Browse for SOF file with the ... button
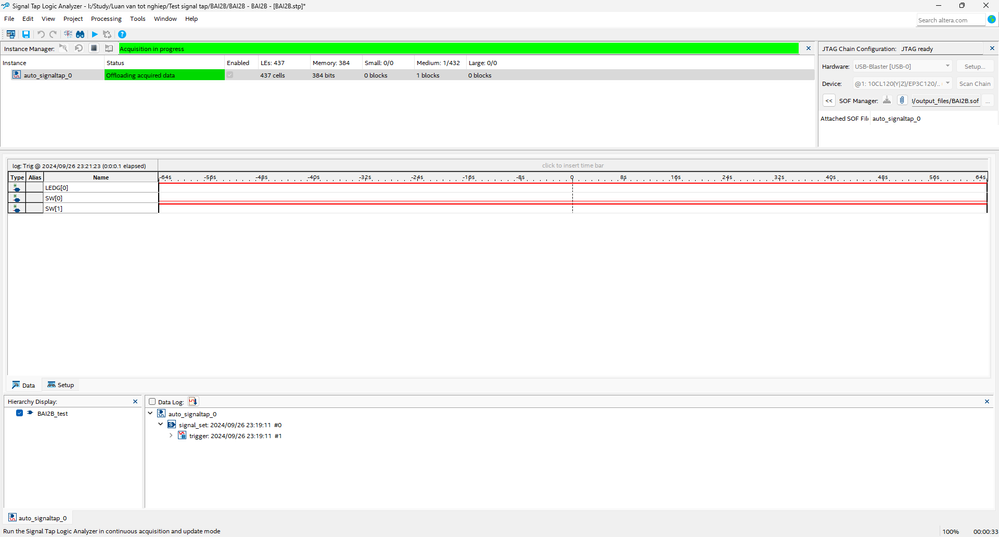The height and width of the screenshot is (537, 999). [988, 101]
